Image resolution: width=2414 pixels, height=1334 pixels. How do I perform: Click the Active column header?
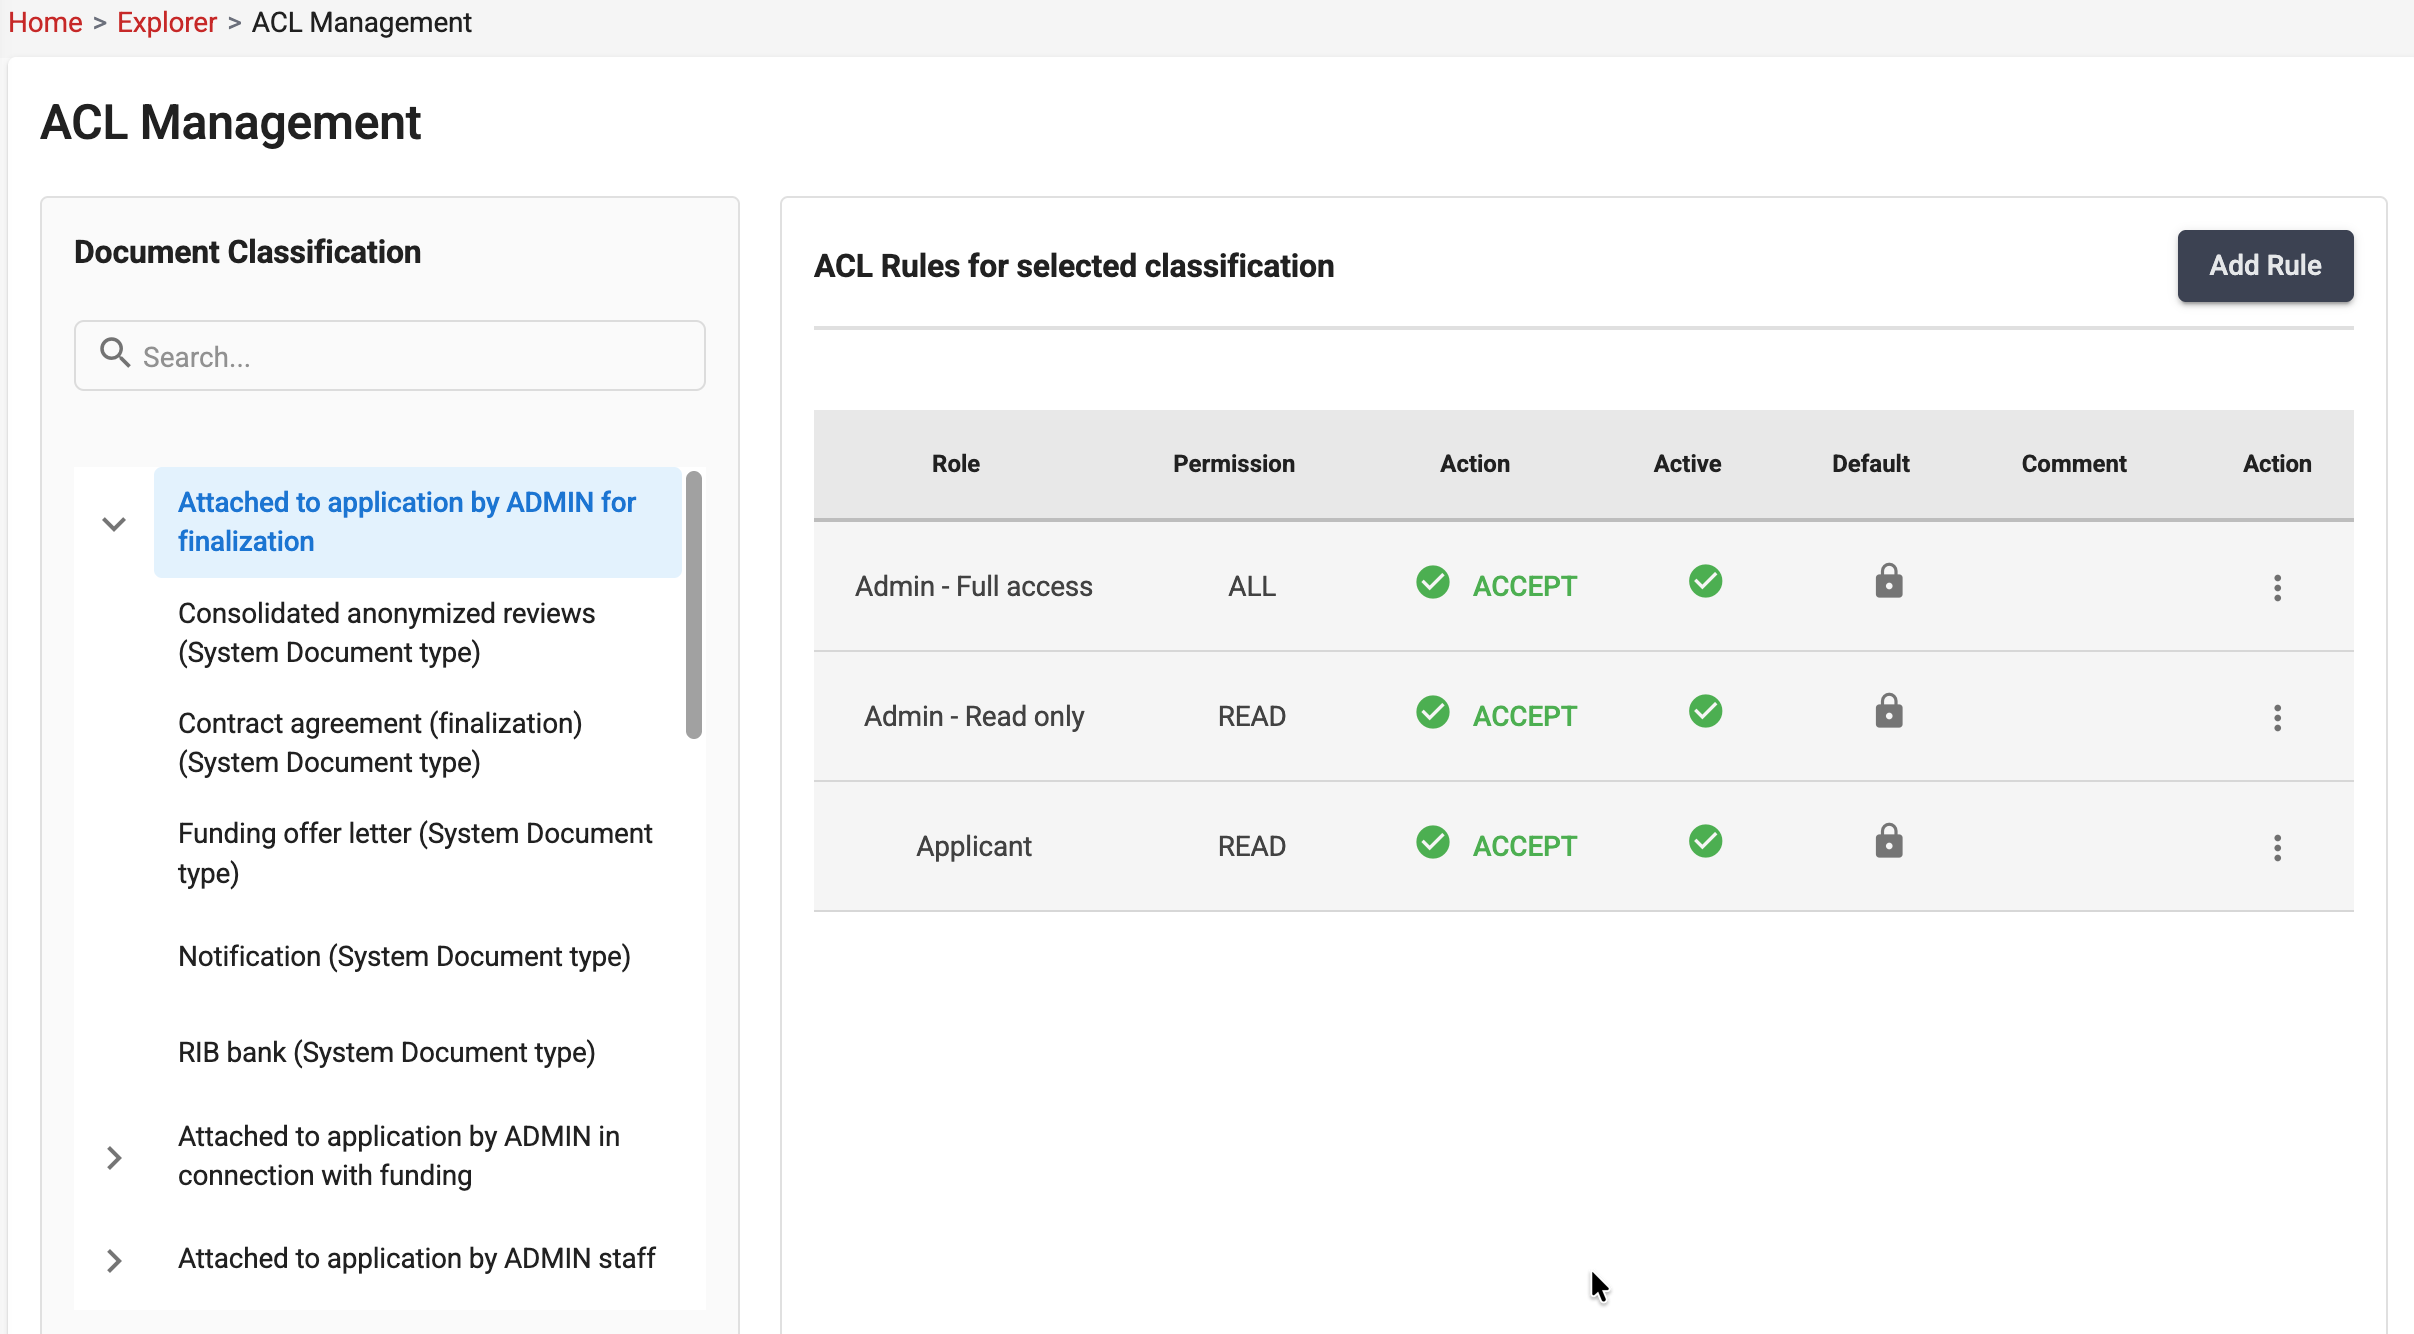coord(1687,464)
